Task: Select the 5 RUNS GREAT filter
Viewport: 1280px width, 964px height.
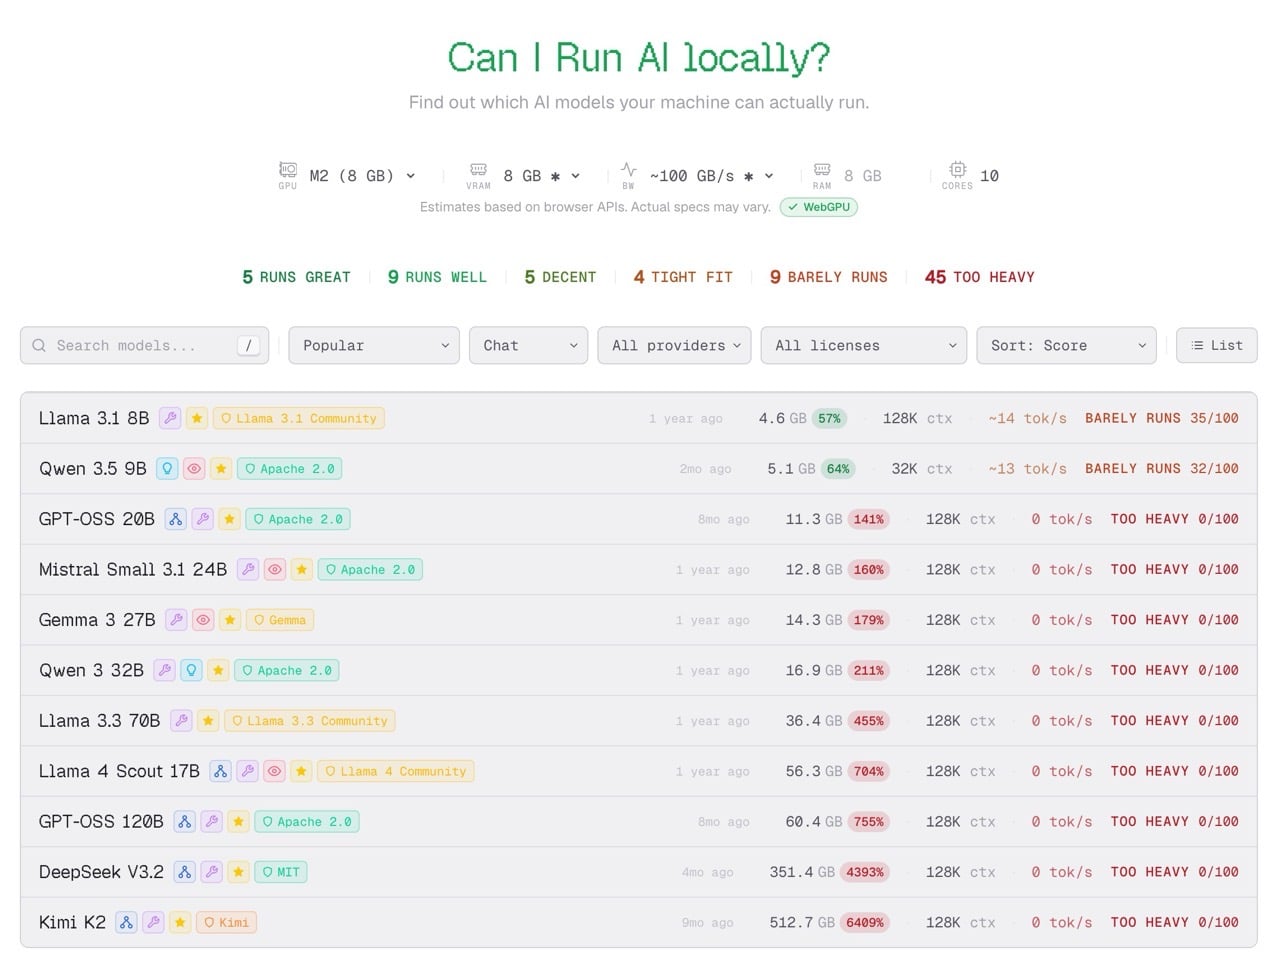Action: pos(295,277)
